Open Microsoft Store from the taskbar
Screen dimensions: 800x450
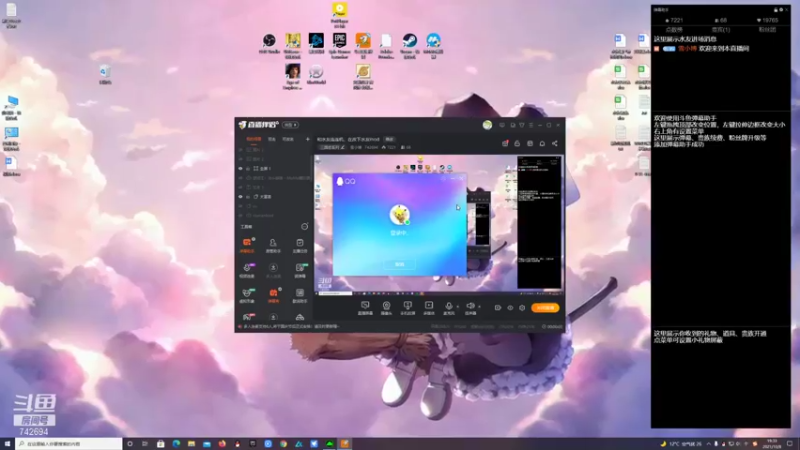(x=161, y=444)
